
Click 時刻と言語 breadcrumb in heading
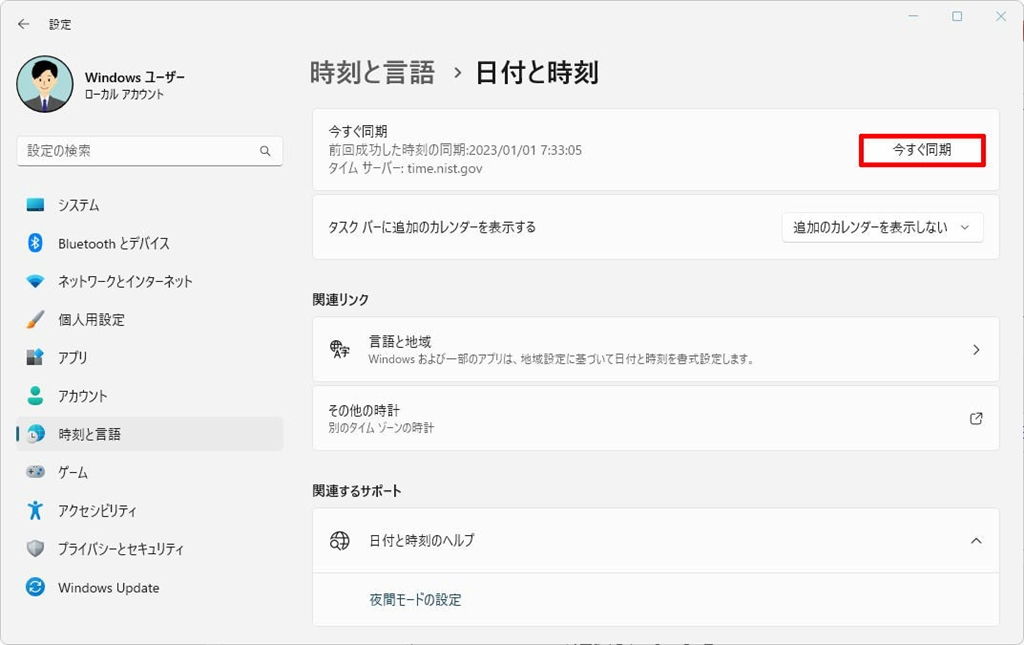tap(372, 72)
